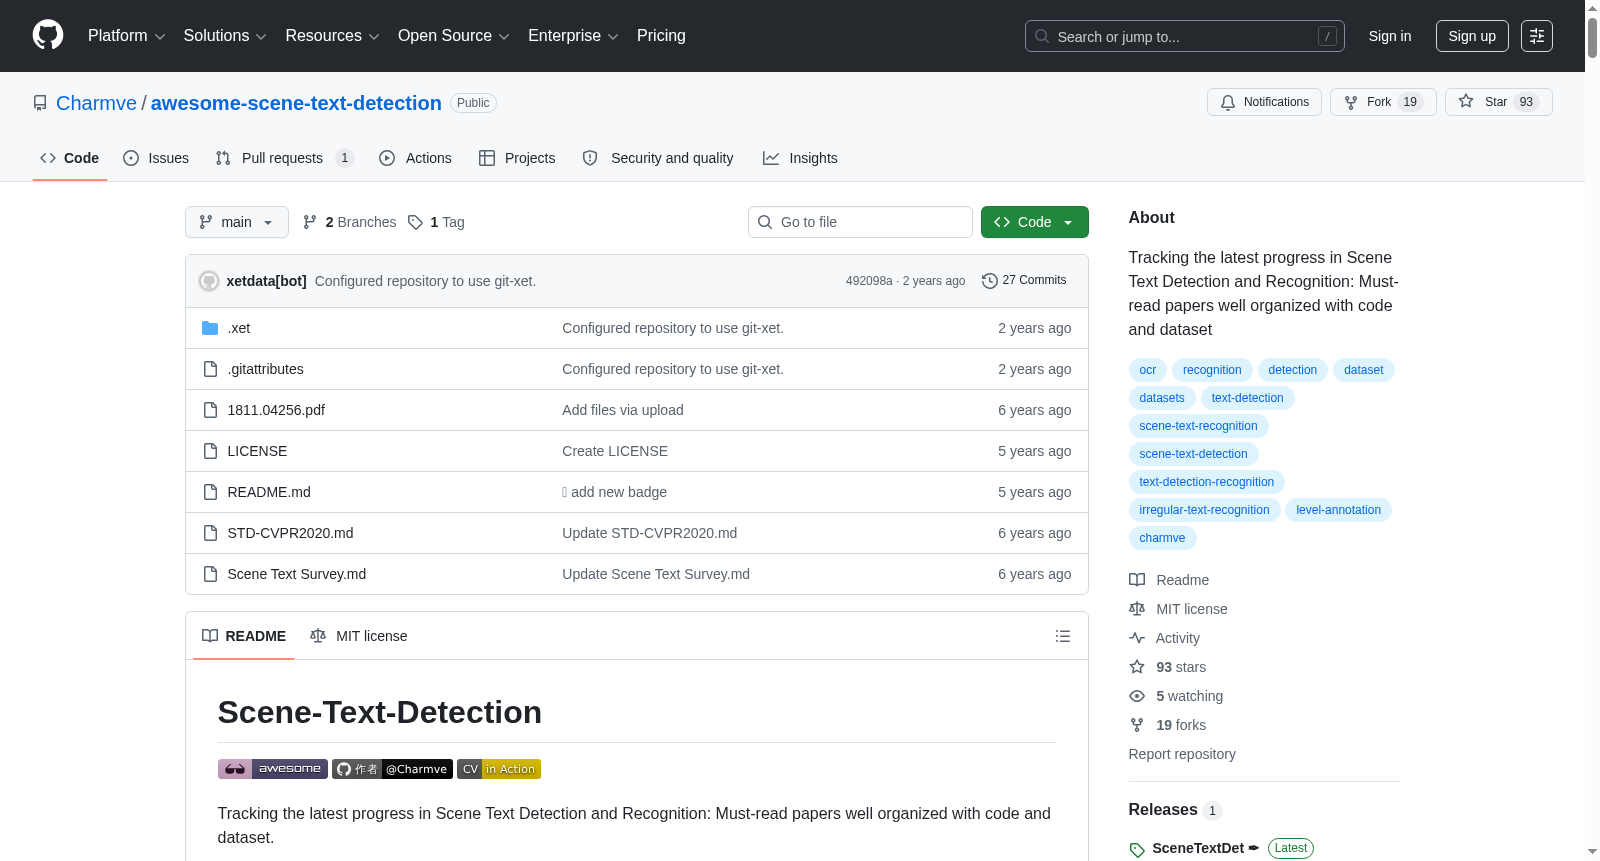Viewport: 1600px width, 861px height.
Task: Click the Activity pulse icon
Action: click(x=1137, y=638)
